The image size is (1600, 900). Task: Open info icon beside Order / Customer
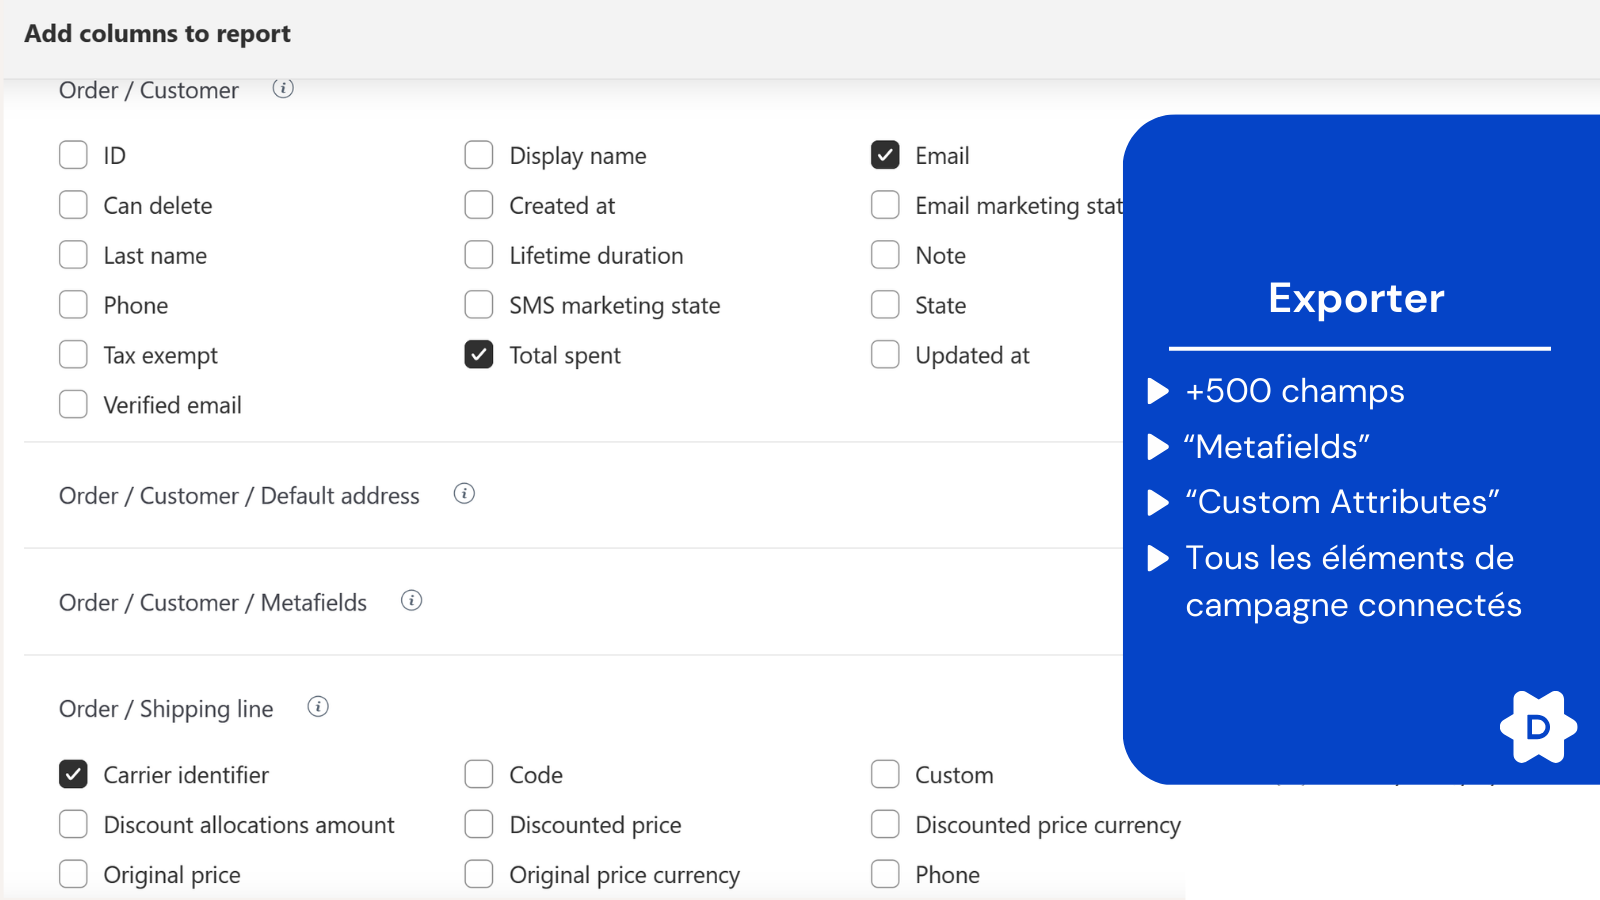click(283, 89)
